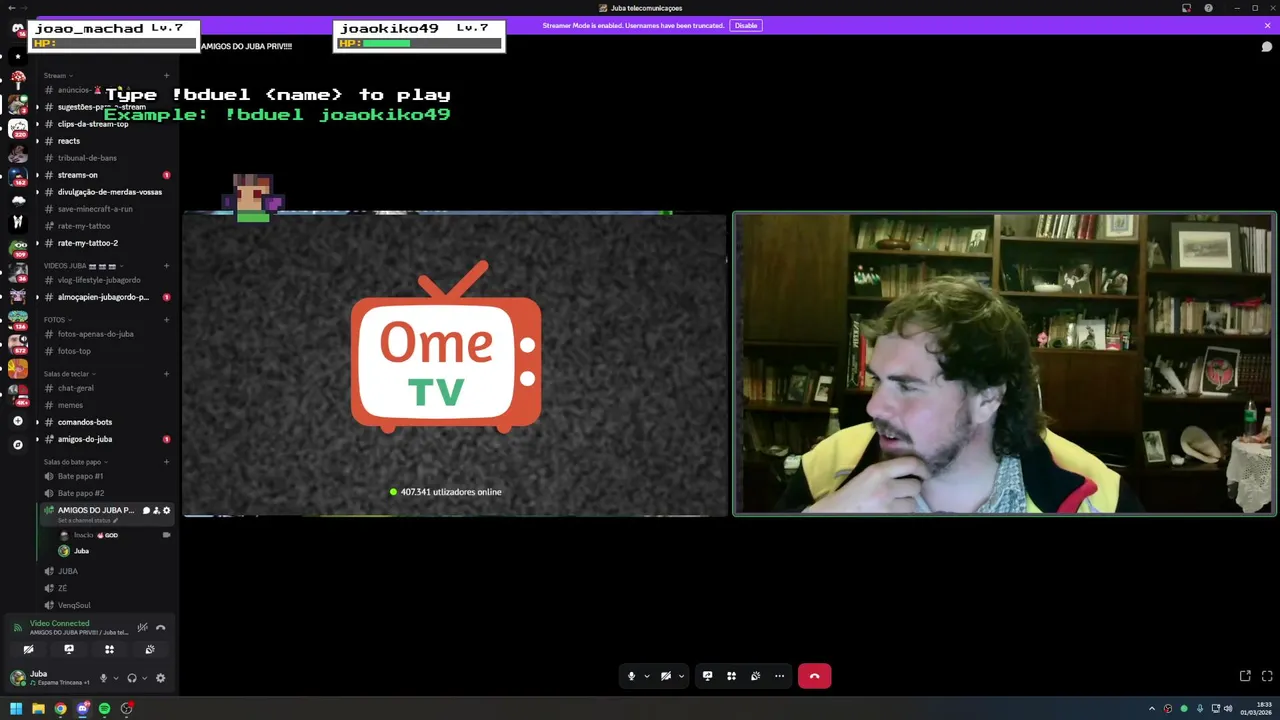Open File Explorer from taskbar

(38, 709)
